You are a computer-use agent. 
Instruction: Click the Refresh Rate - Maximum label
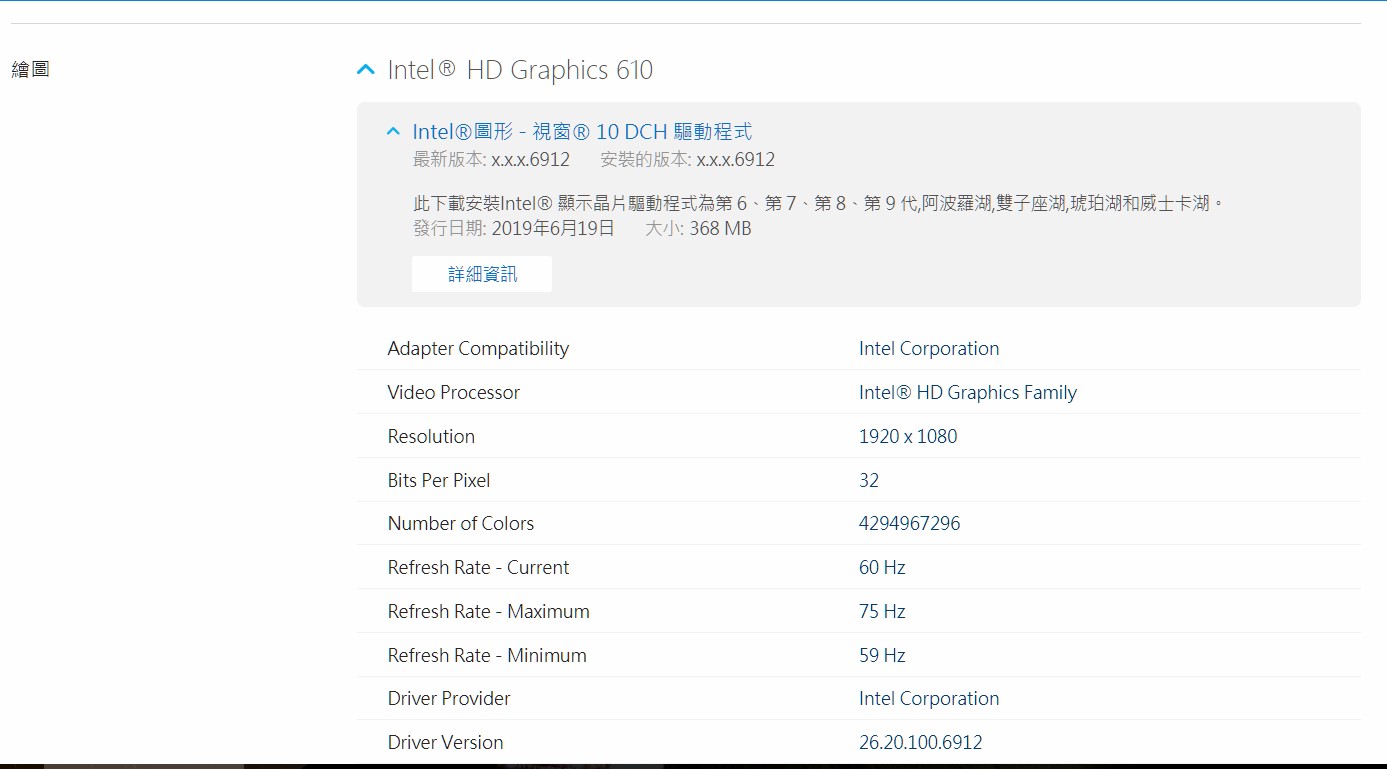pos(488,612)
